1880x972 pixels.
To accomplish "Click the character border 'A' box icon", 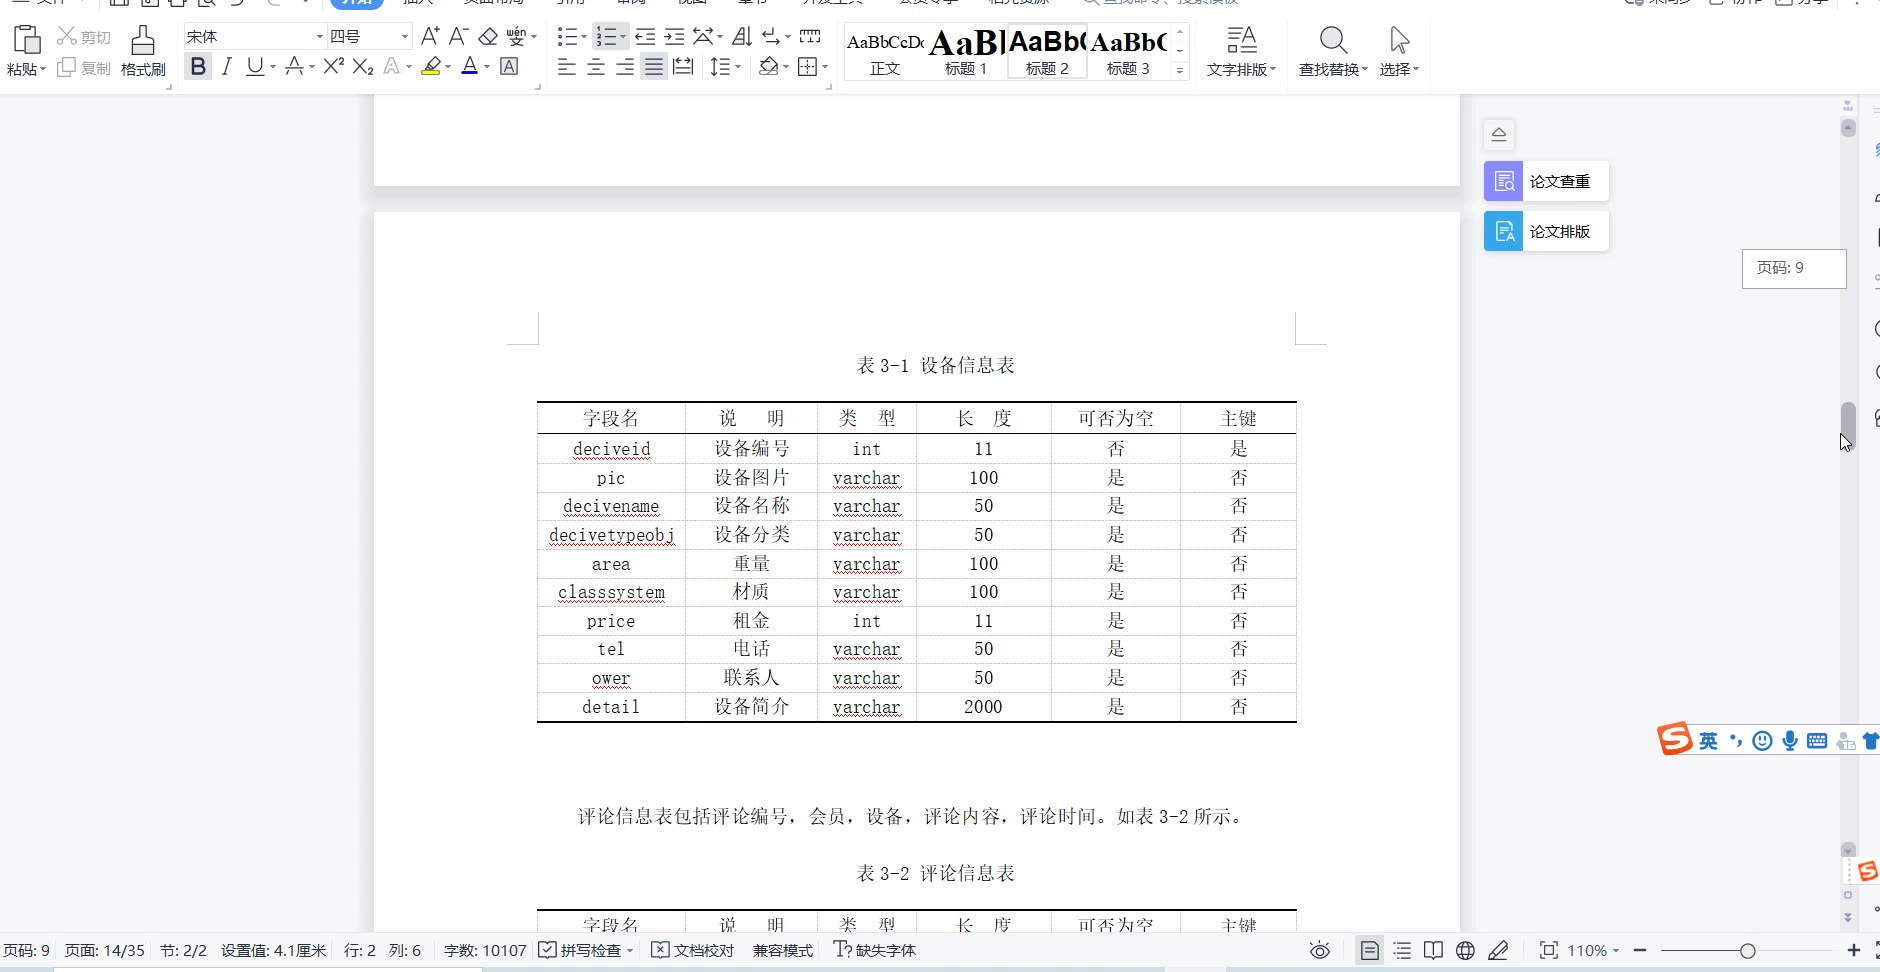I will (x=509, y=67).
